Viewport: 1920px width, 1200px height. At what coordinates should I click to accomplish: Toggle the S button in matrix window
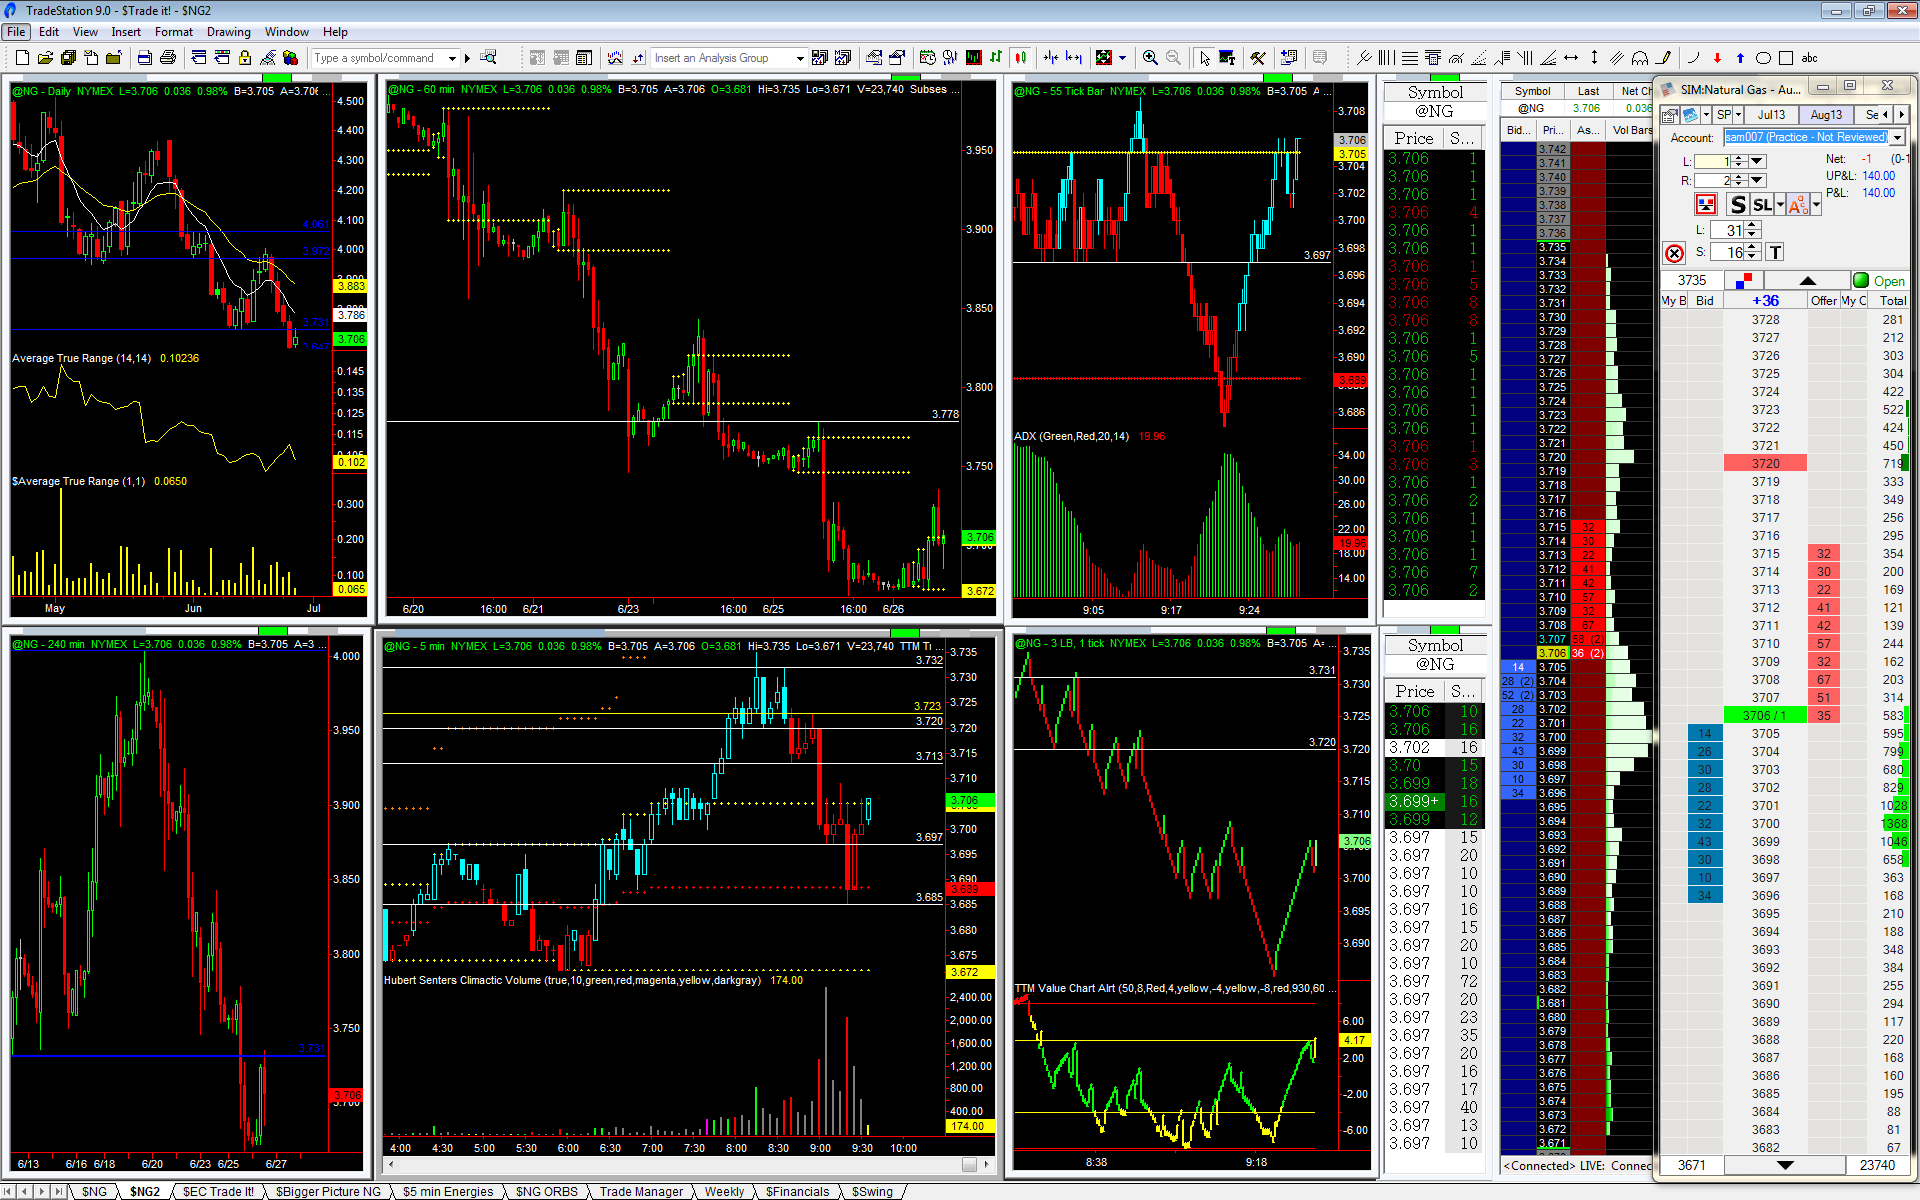1738,205
